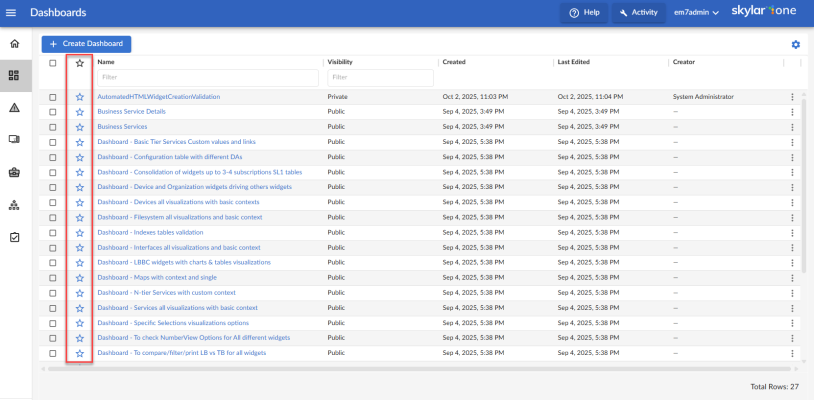Open actions menu for AutomatedHTMLWidgetCreationValidation row
The height and width of the screenshot is (400, 814).
(x=792, y=97)
